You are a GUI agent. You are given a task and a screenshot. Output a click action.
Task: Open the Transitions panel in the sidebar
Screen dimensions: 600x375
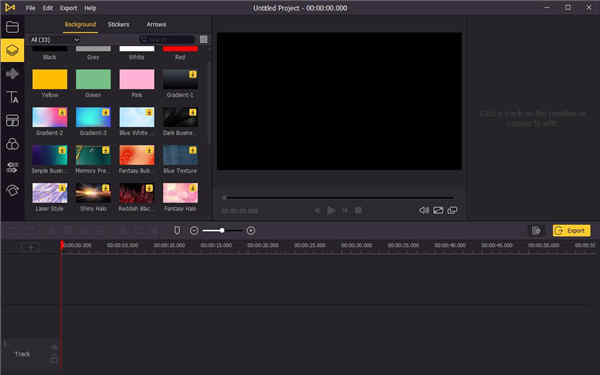coord(12,168)
